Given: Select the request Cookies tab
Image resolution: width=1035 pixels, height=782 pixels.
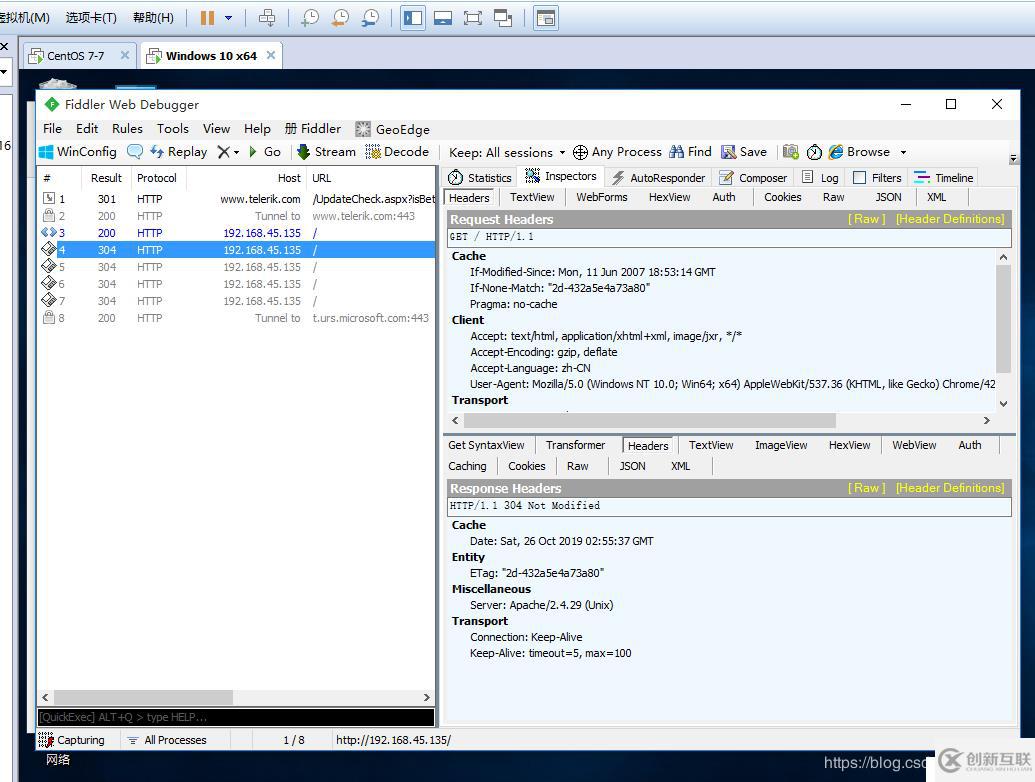Looking at the screenshot, I should [x=782, y=197].
